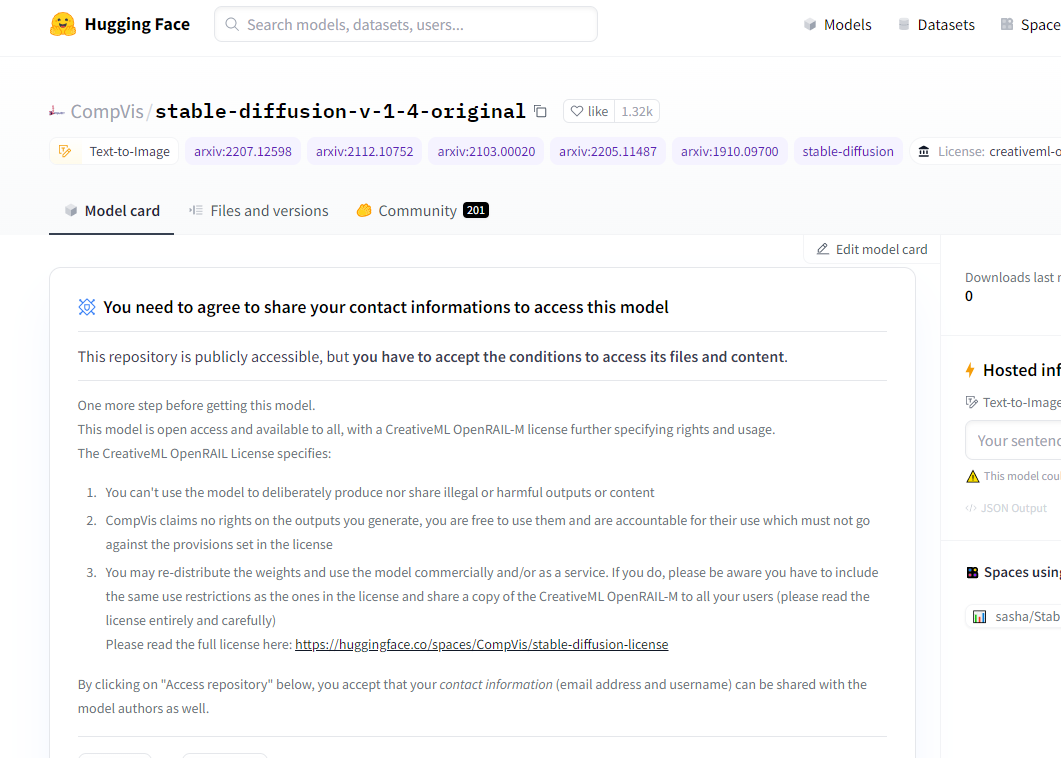Screen dimensions: 1061x758
Task: Click the pencil icon for Edit model card
Action: (822, 249)
